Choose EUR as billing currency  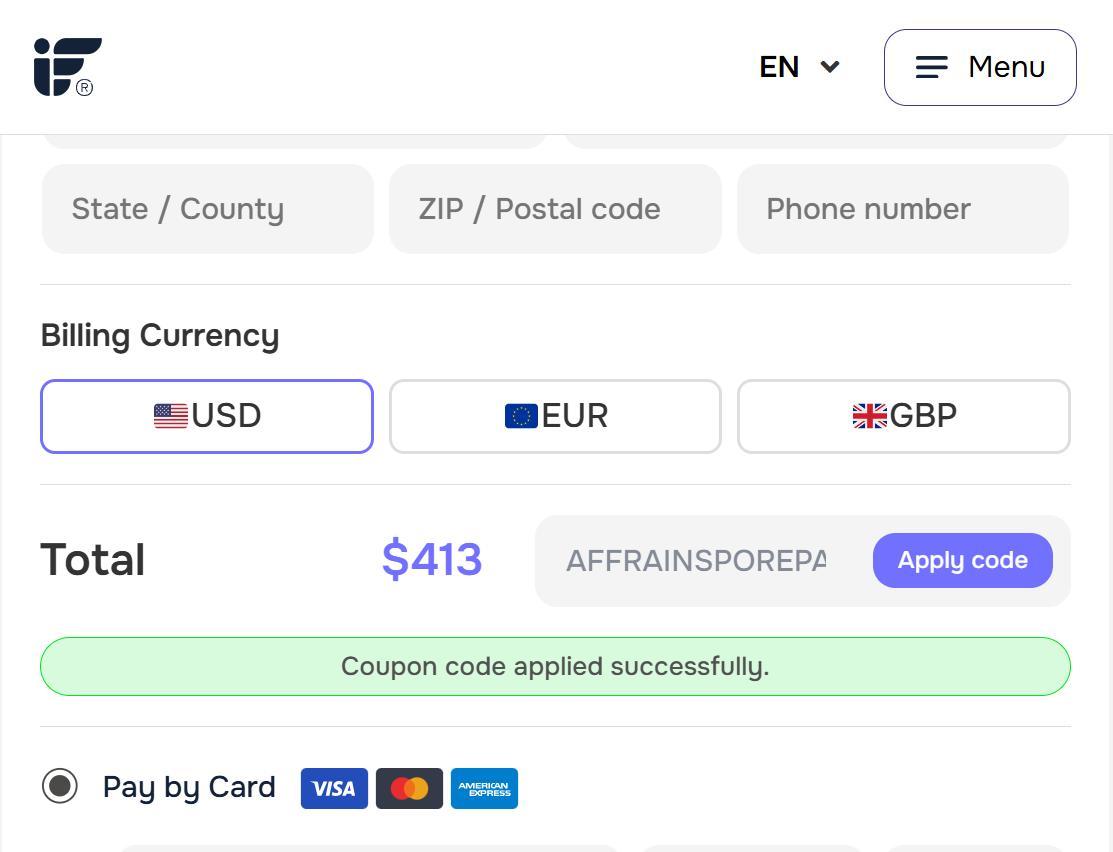pos(555,416)
